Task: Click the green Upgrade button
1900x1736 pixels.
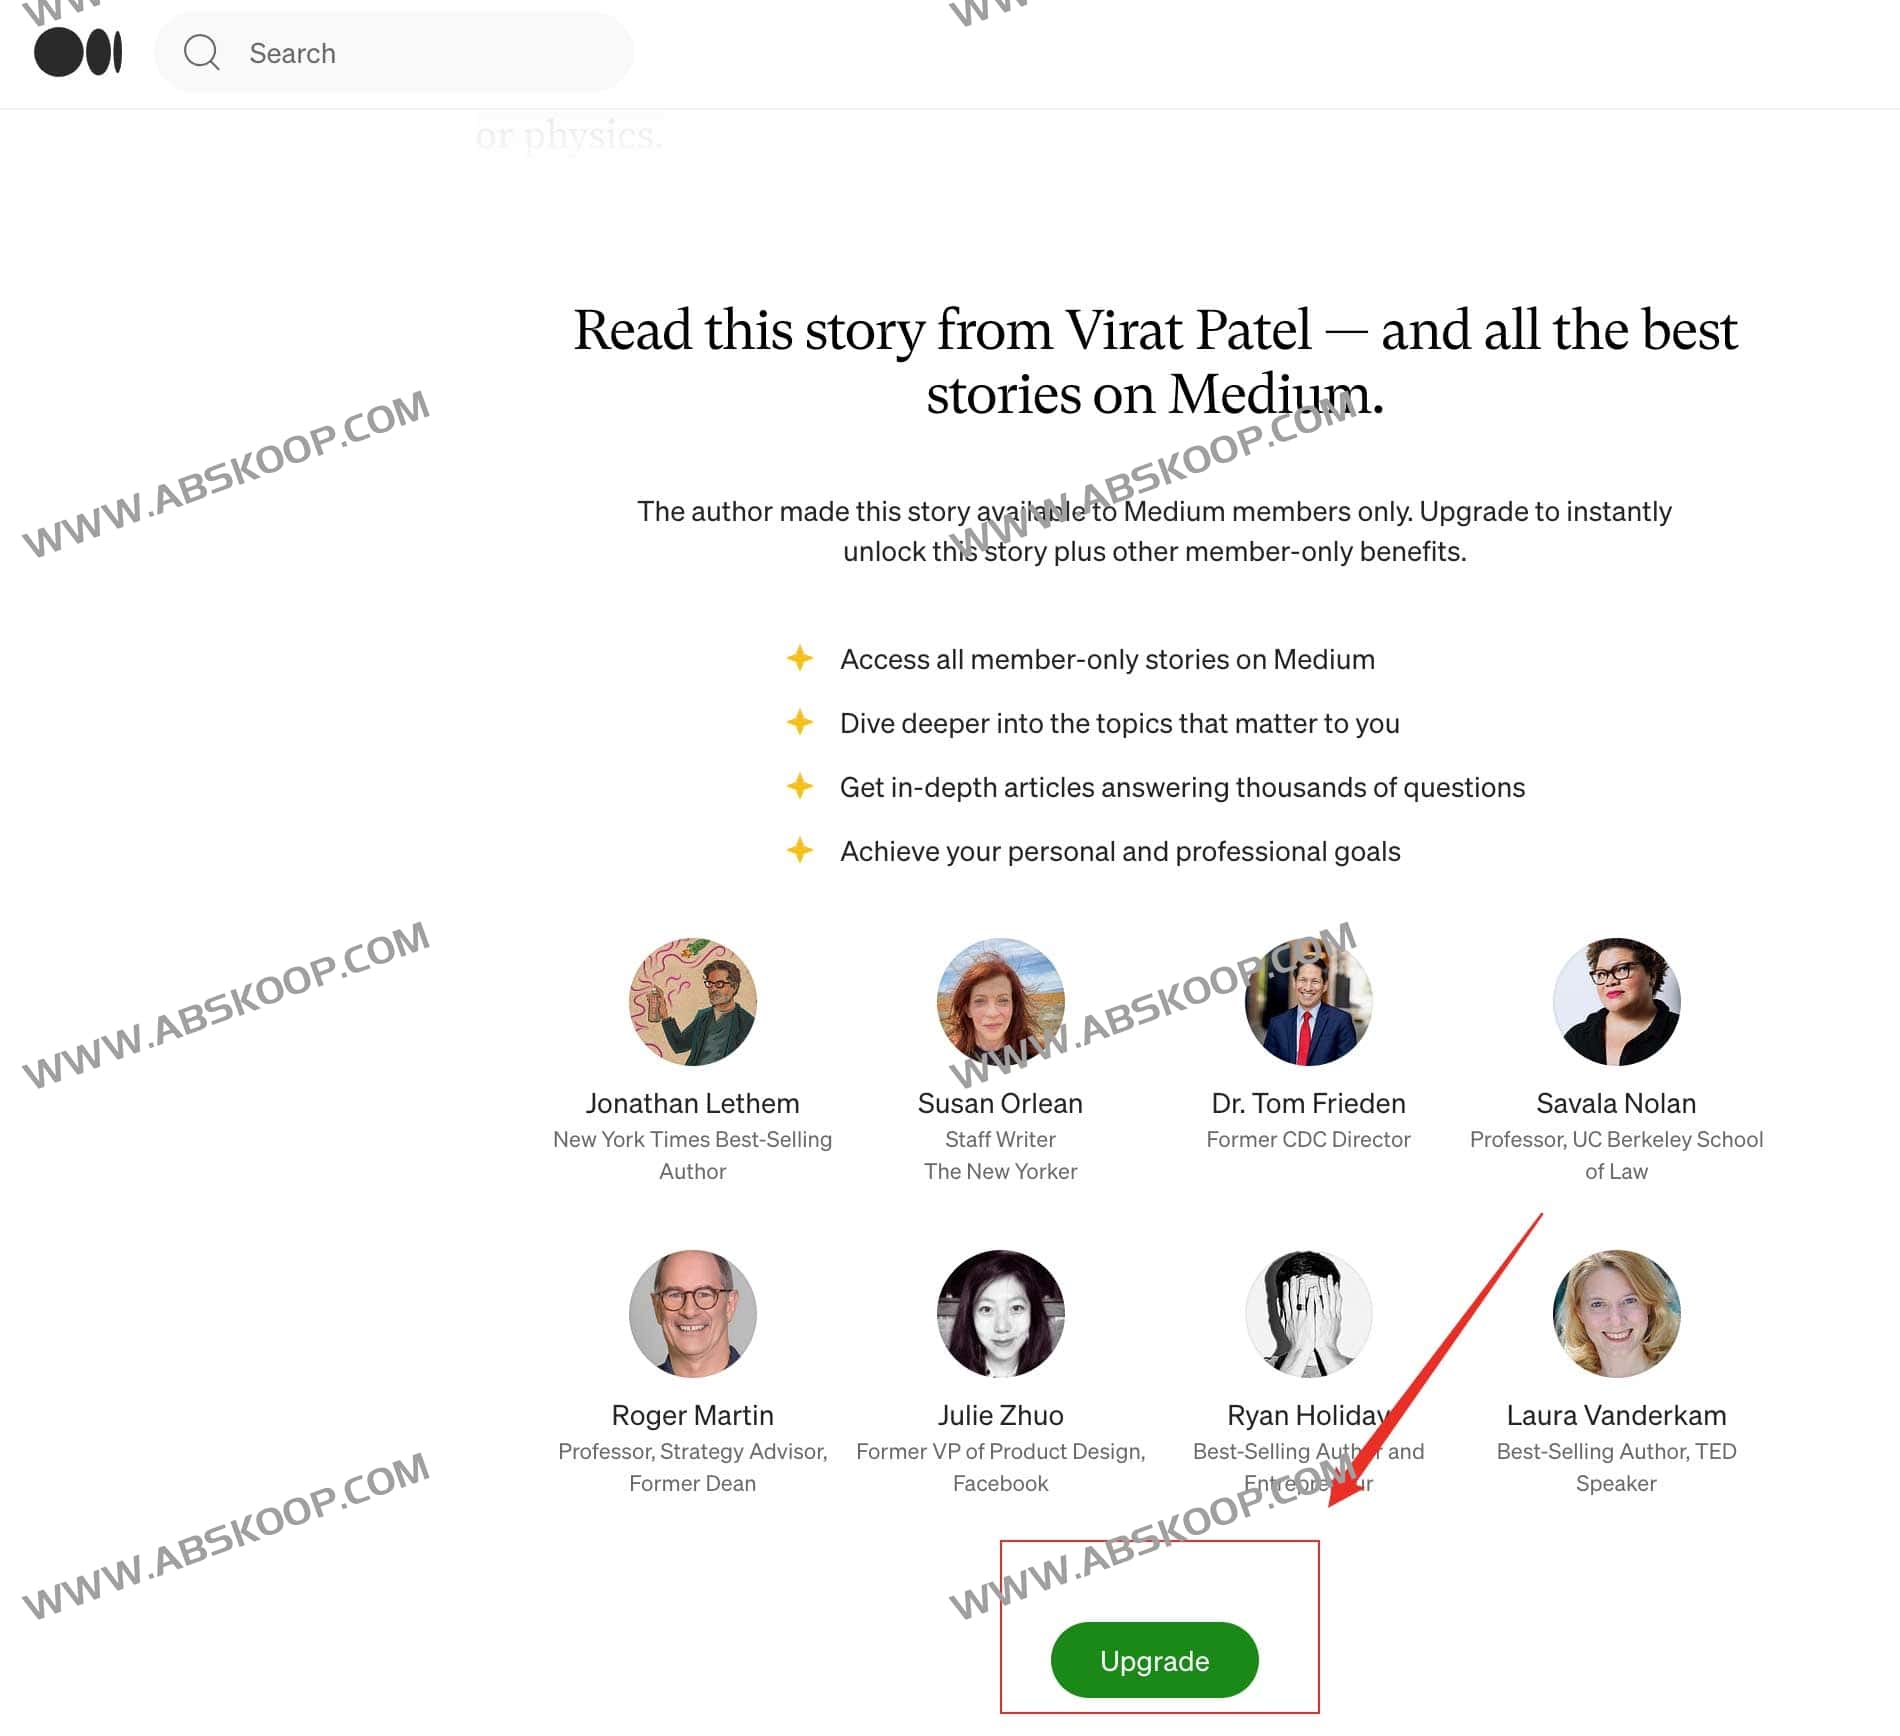Action: 1154,1660
